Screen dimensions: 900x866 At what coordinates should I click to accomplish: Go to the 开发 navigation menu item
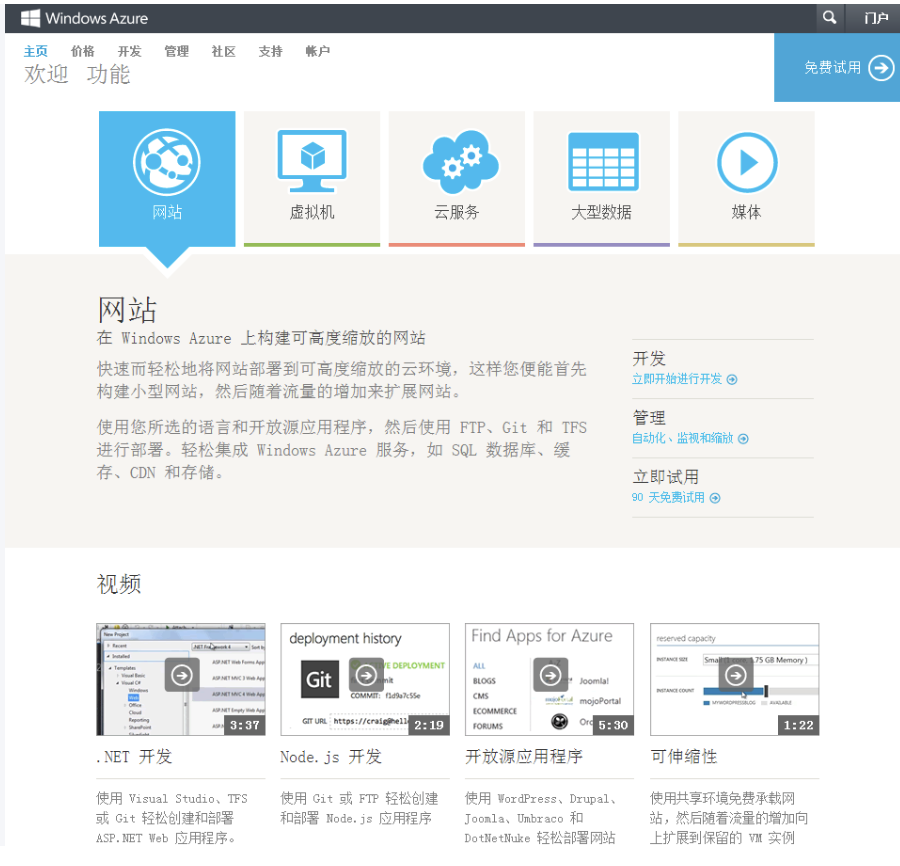tap(129, 51)
